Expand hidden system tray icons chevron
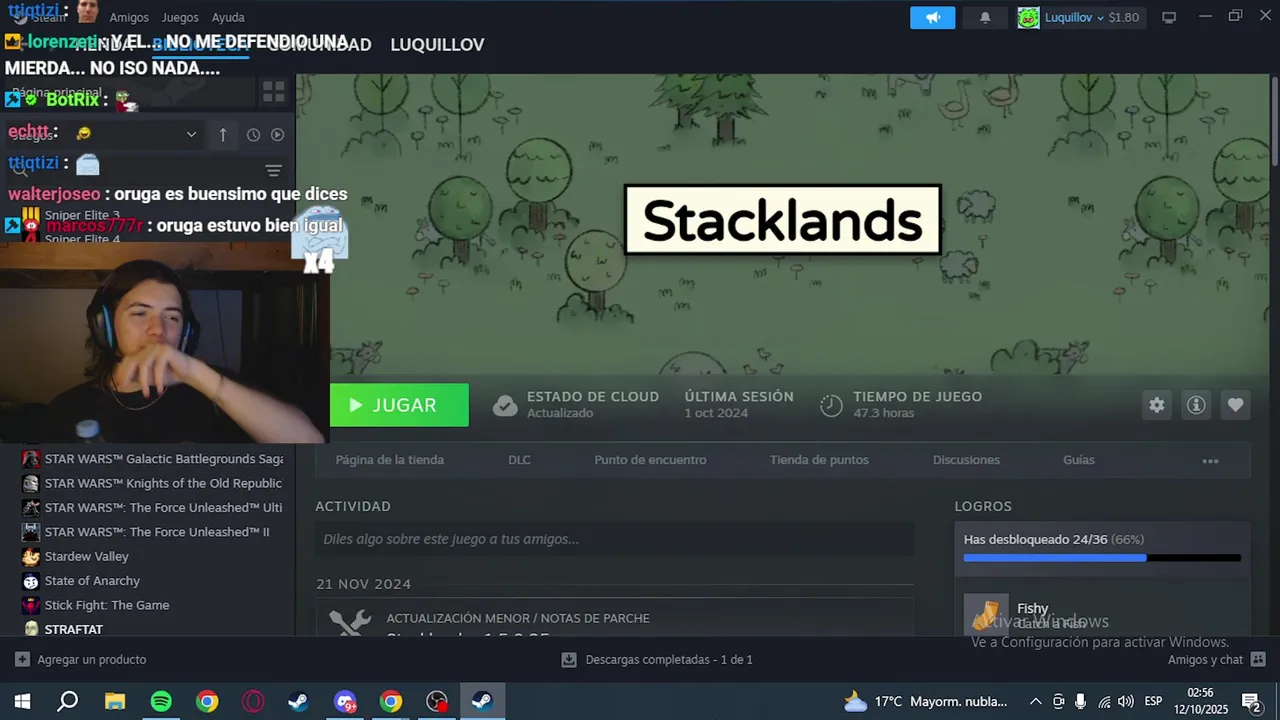Screen dimensions: 1280x720 click(1035, 702)
